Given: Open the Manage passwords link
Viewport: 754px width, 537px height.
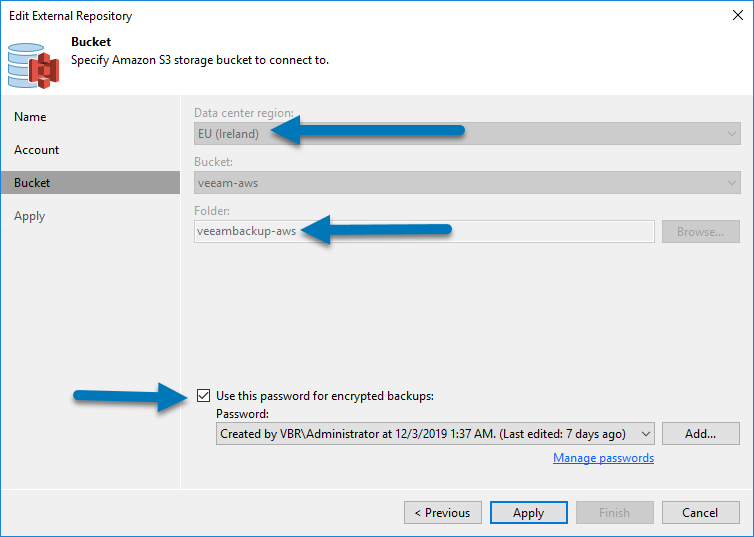Looking at the screenshot, I should coord(603,458).
